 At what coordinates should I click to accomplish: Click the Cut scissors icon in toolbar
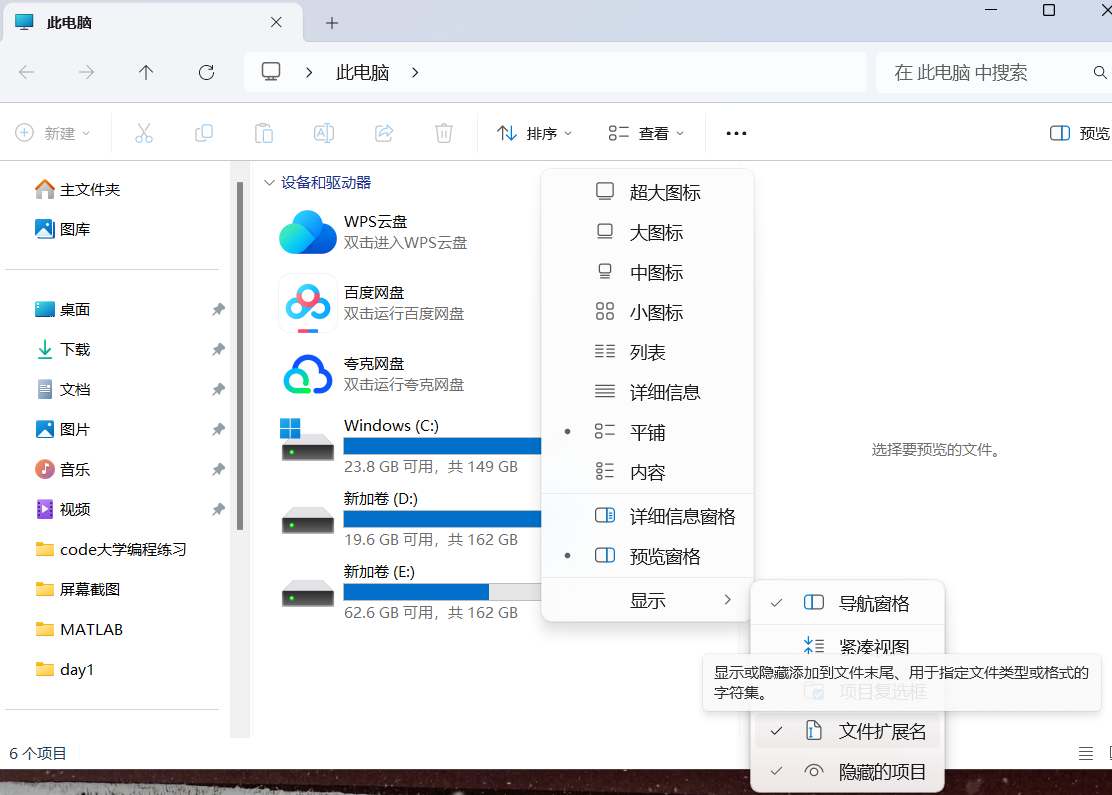pyautogui.click(x=144, y=133)
